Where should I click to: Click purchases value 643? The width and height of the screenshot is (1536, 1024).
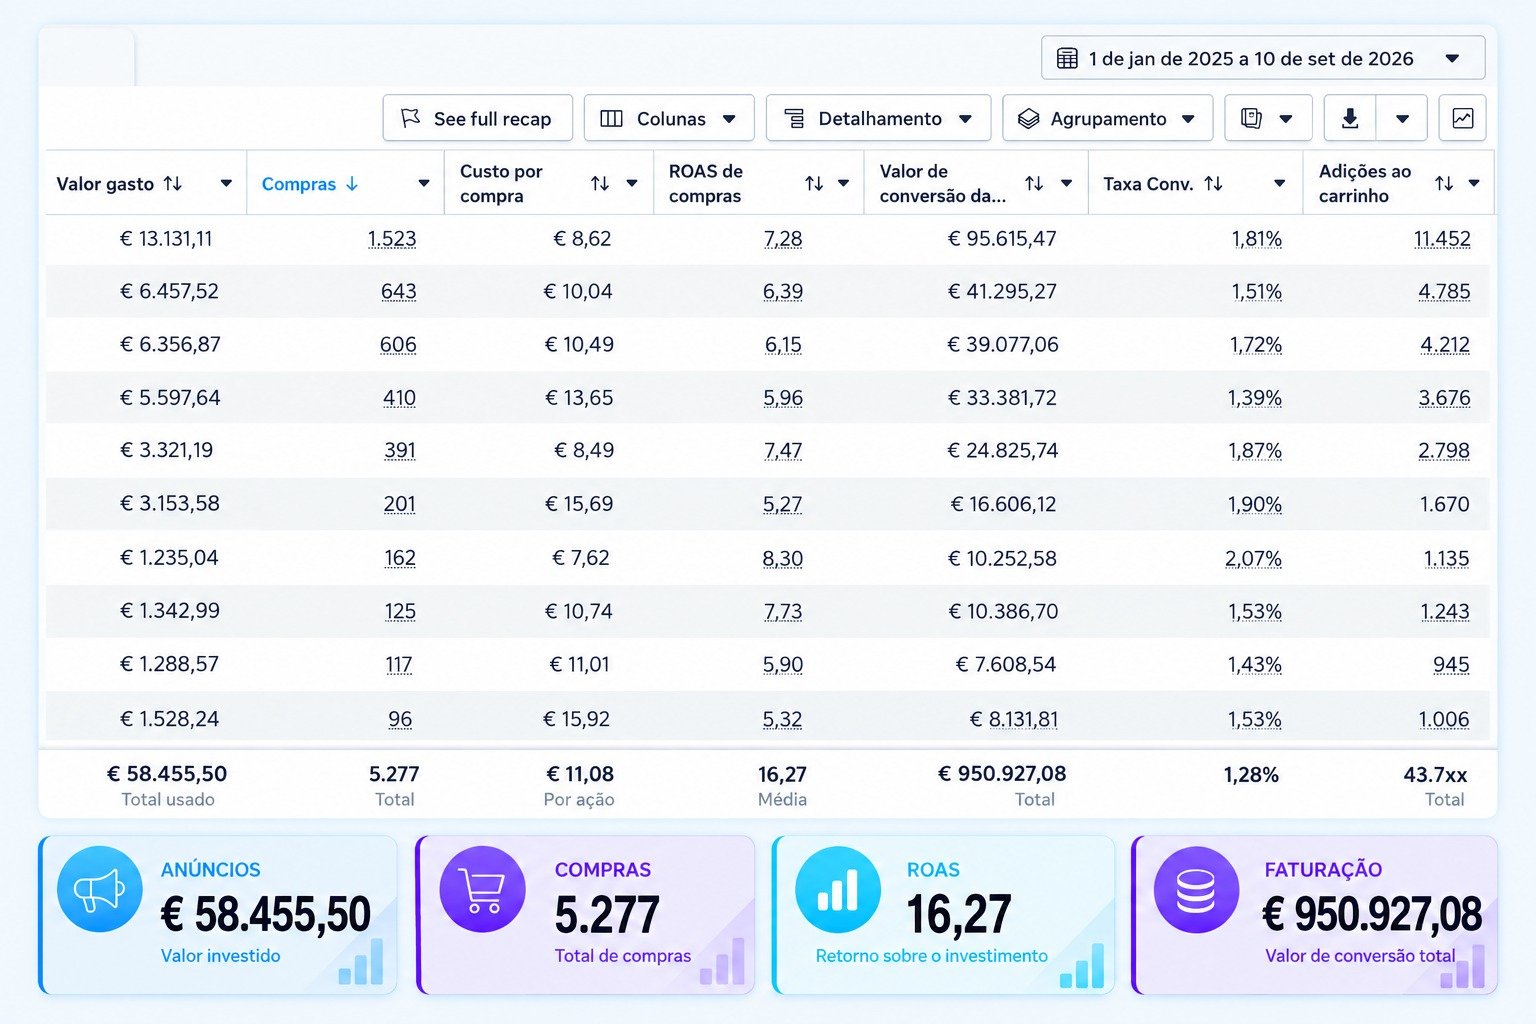398,291
